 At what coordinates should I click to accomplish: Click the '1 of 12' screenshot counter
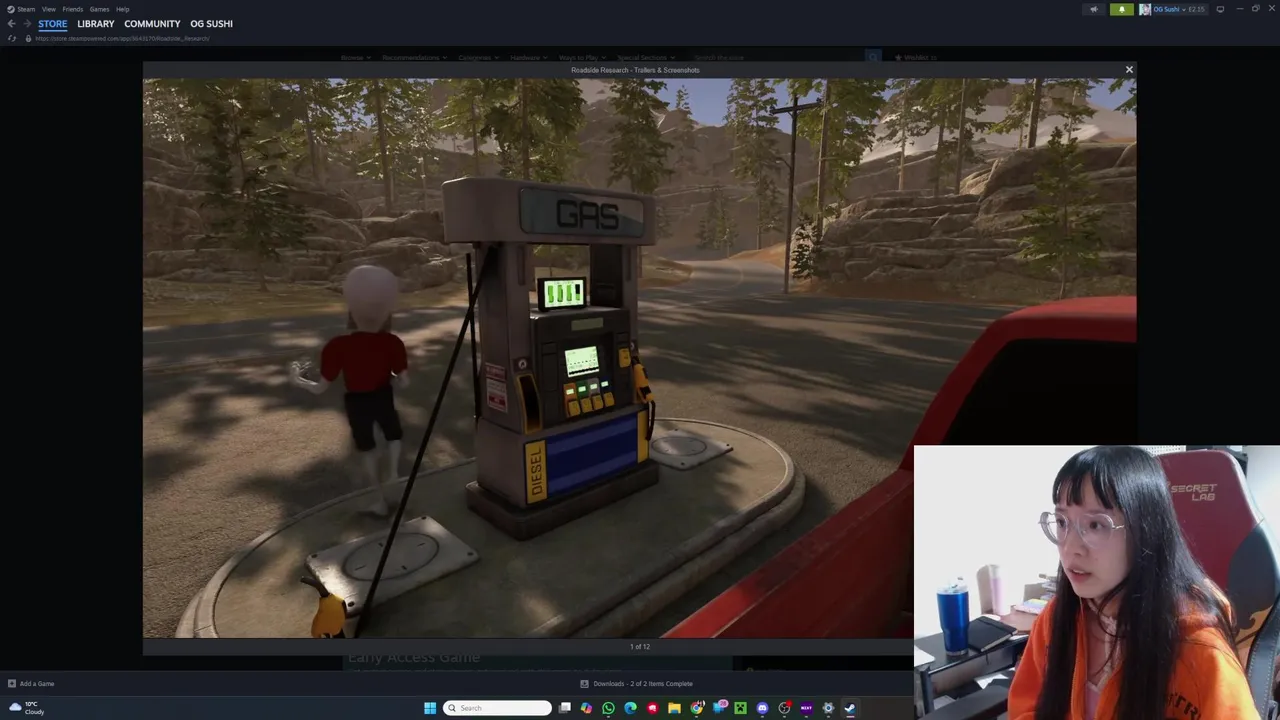pyautogui.click(x=640, y=647)
